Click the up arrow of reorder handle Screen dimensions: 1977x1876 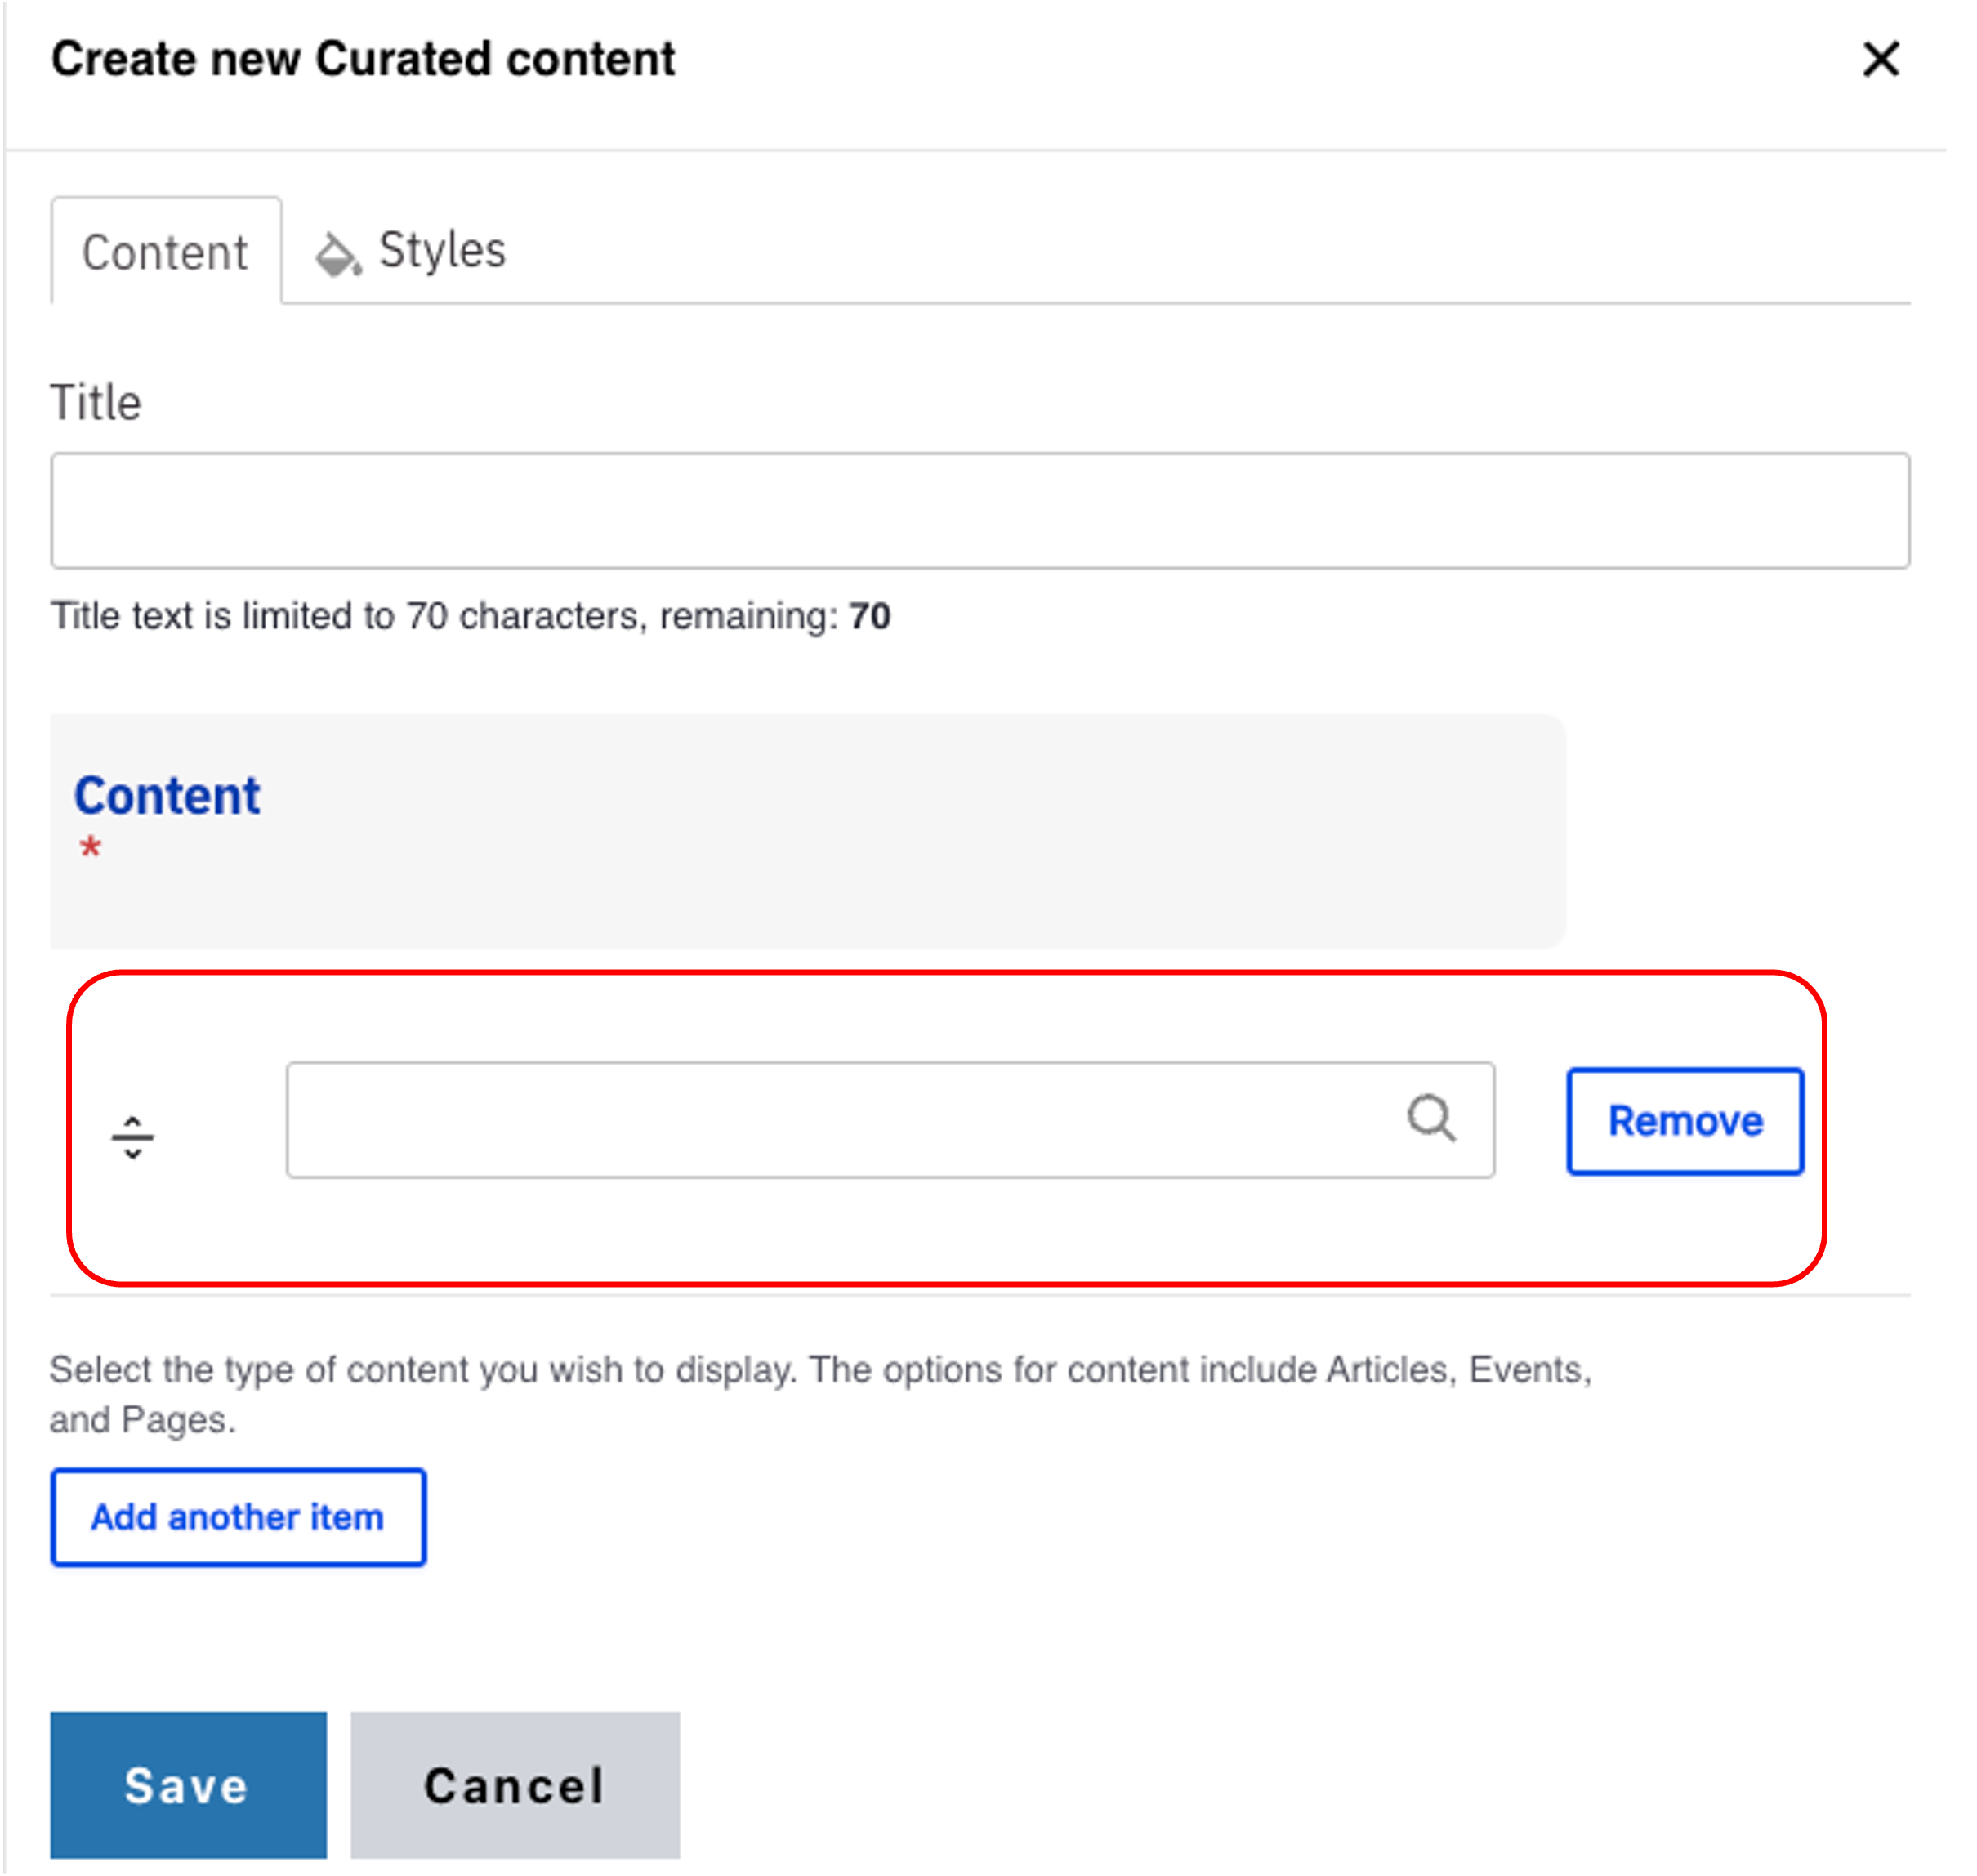132,1122
